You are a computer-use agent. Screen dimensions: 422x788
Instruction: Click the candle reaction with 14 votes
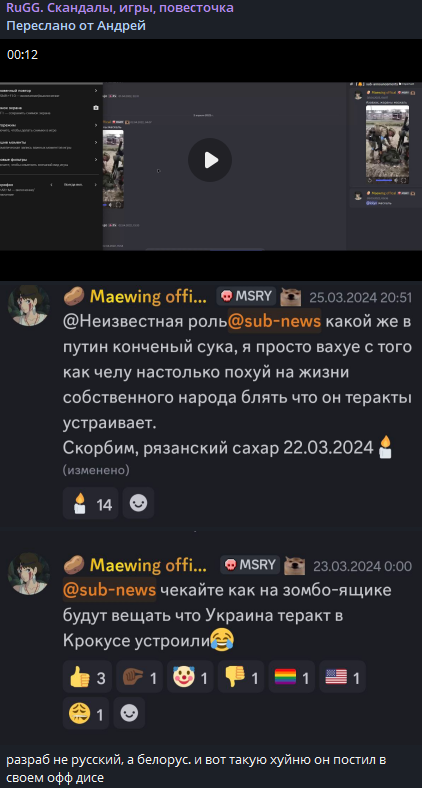[90, 503]
